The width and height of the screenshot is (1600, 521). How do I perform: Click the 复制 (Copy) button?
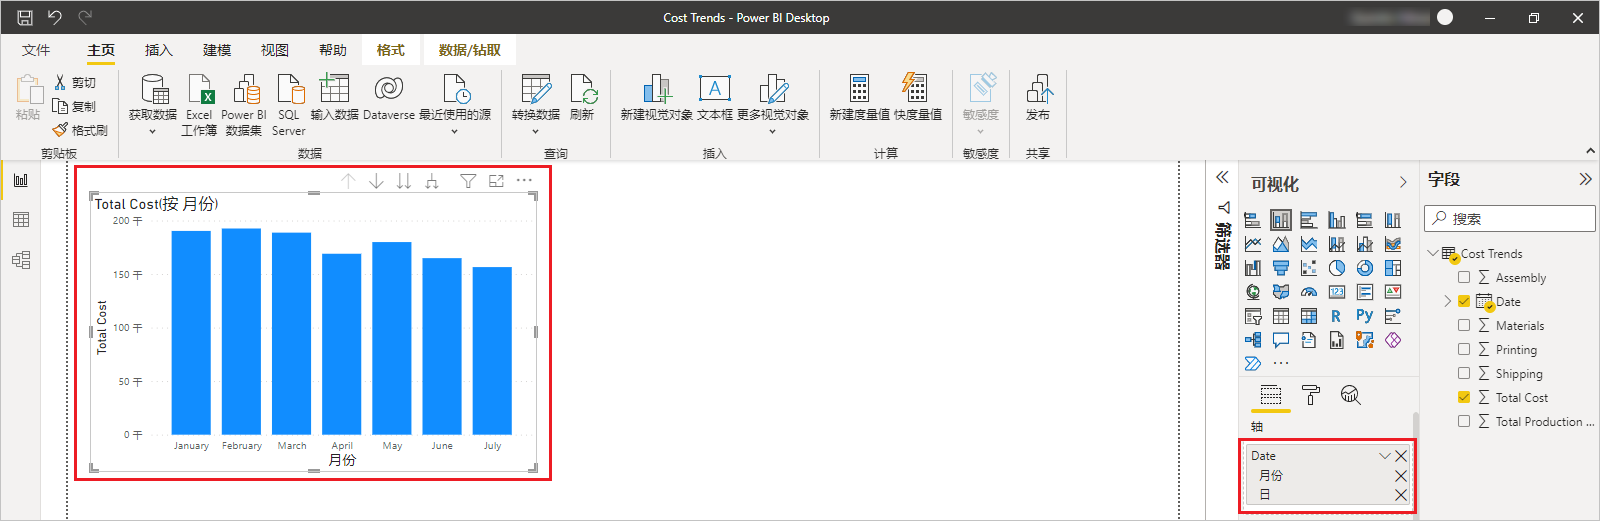pyautogui.click(x=75, y=106)
